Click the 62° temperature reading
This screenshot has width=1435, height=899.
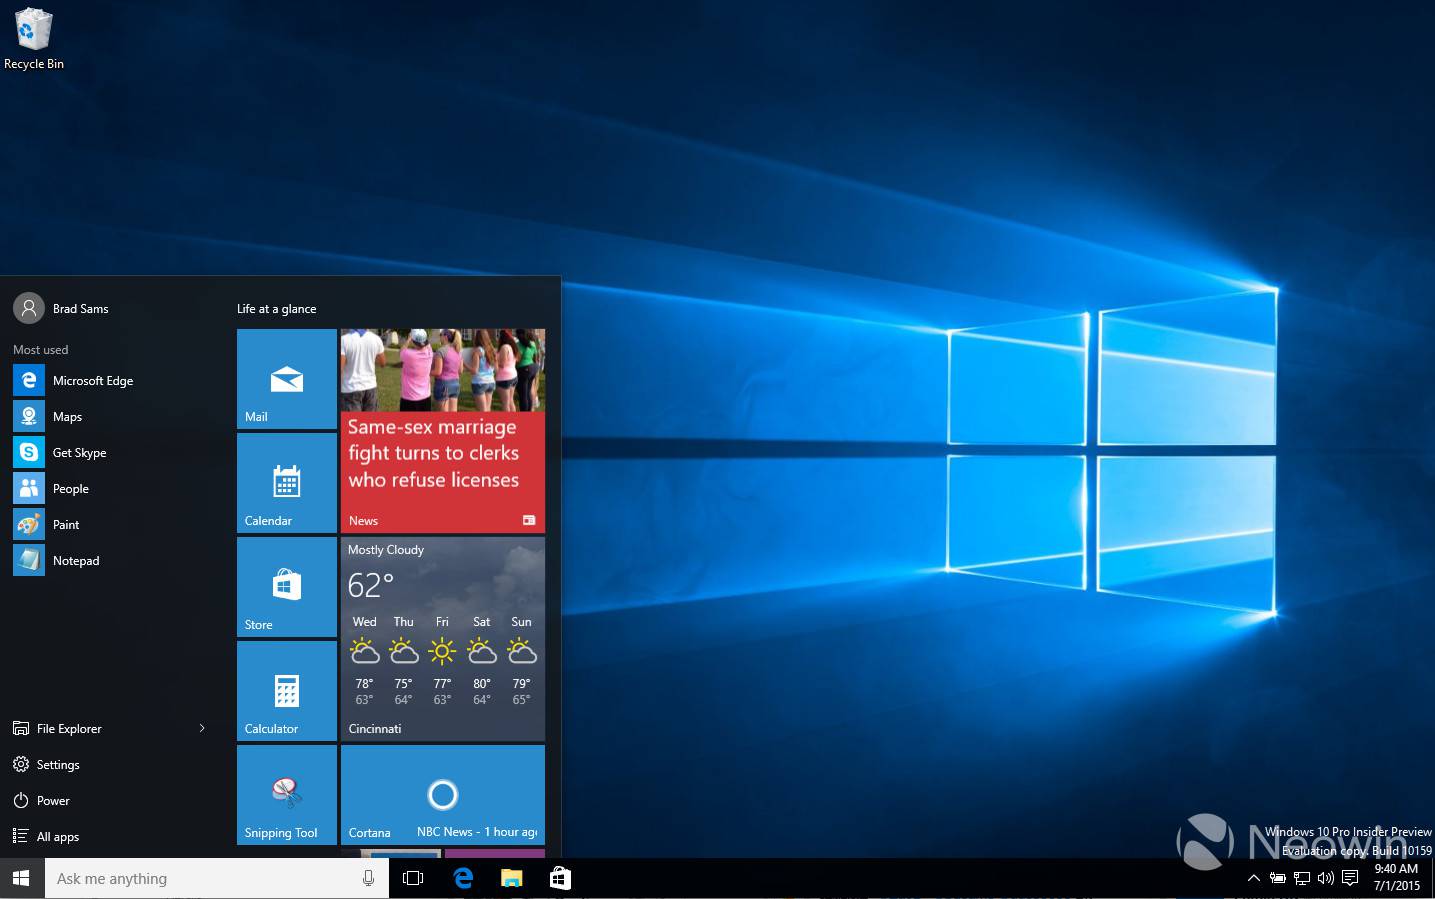[371, 585]
